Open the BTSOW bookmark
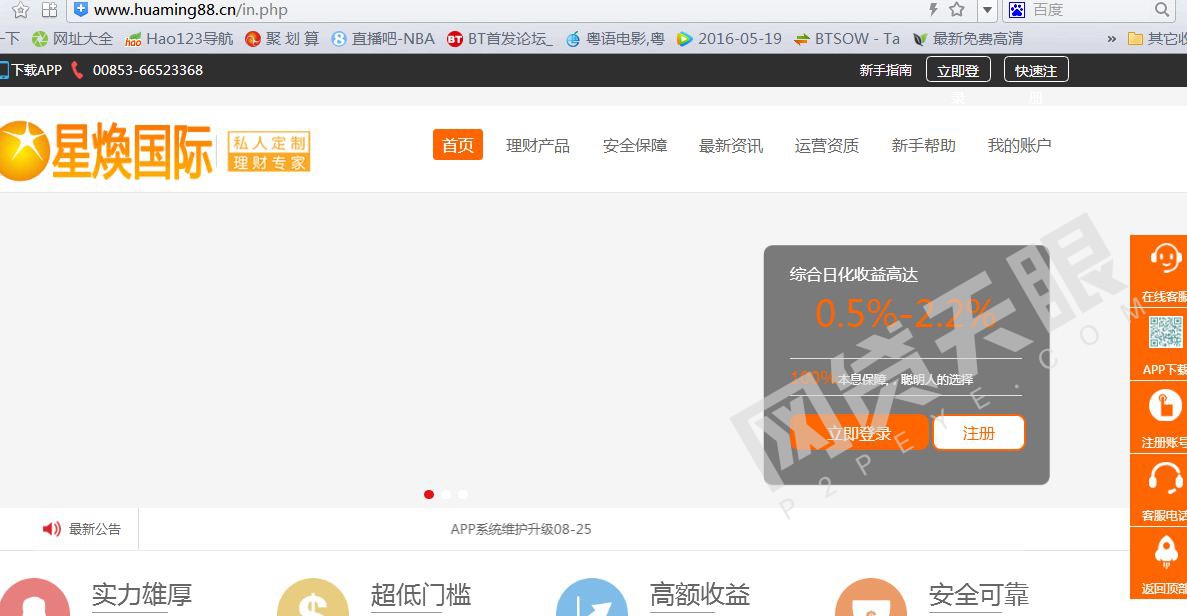The image size is (1187, 616). pyautogui.click(x=847, y=39)
